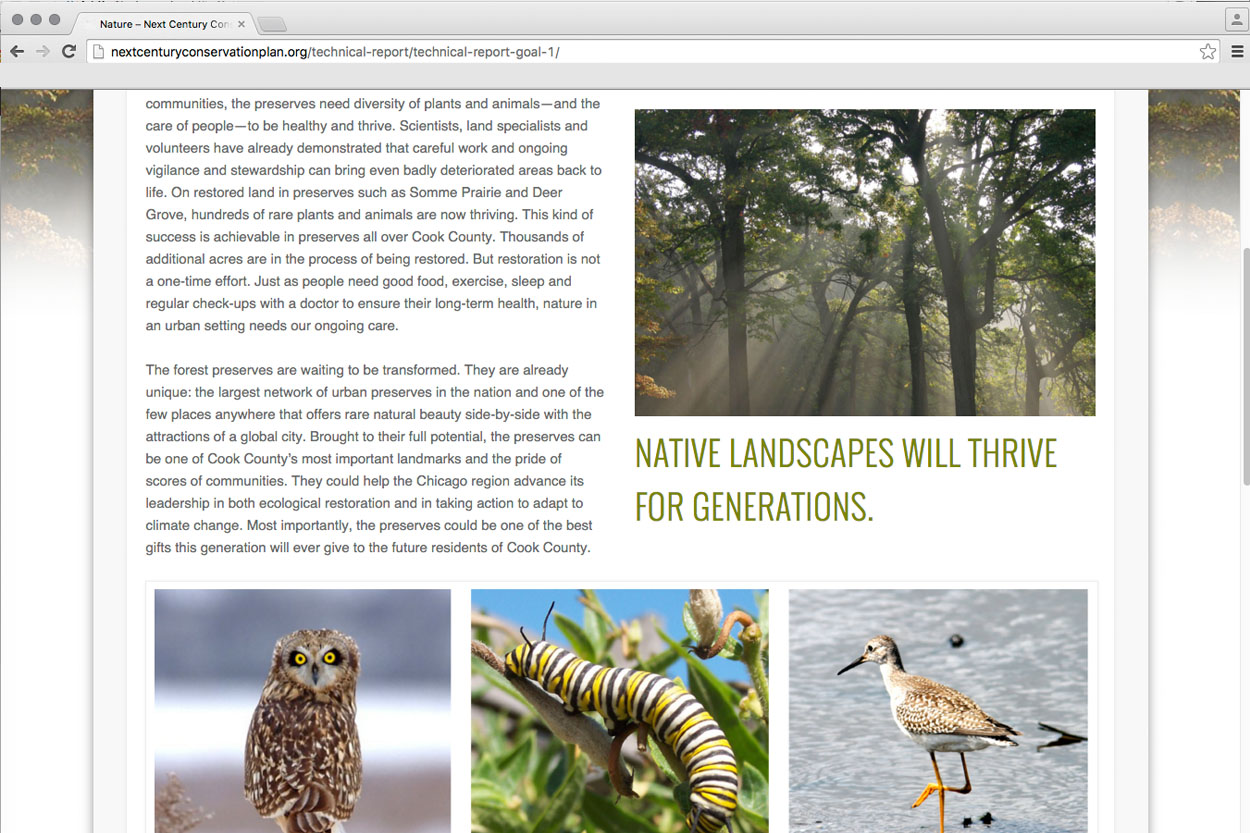Click the 'Native Landscapes Will Thrive' heading

tap(845, 480)
